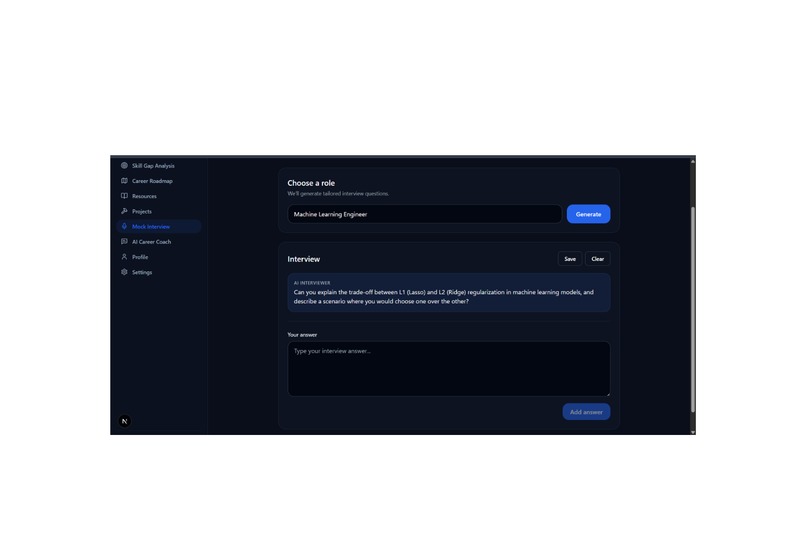This screenshot has height=537, width=806.
Task: Select Mock Interview in sidebar
Action: (x=159, y=226)
